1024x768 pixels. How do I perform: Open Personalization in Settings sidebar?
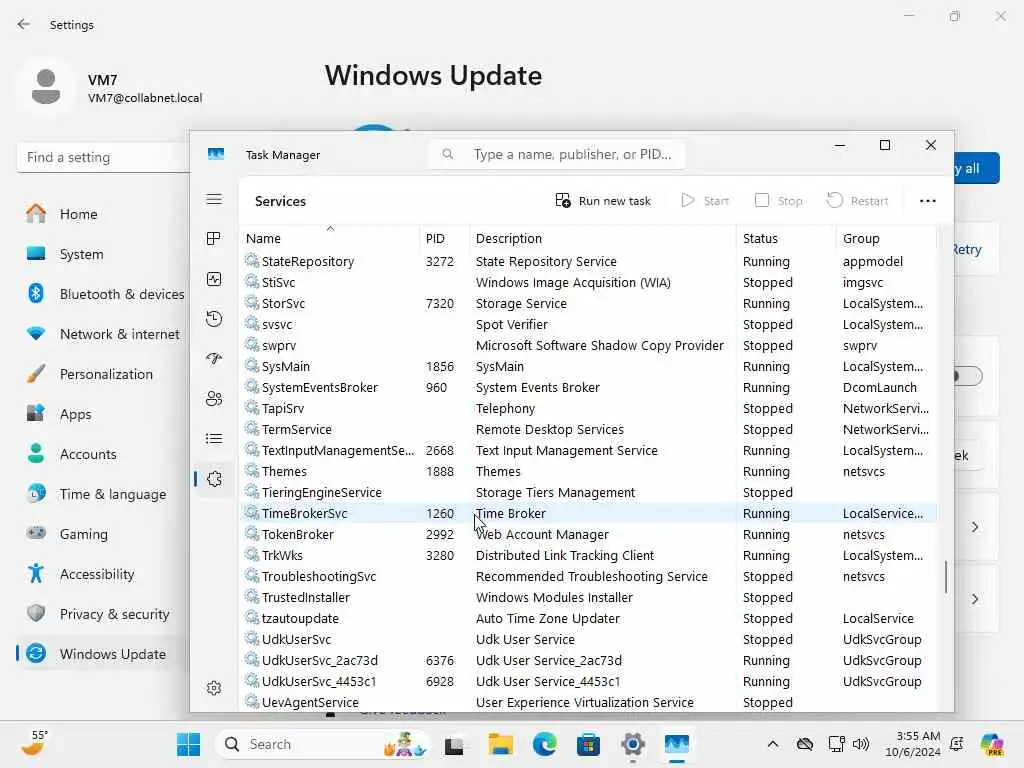[101, 374]
